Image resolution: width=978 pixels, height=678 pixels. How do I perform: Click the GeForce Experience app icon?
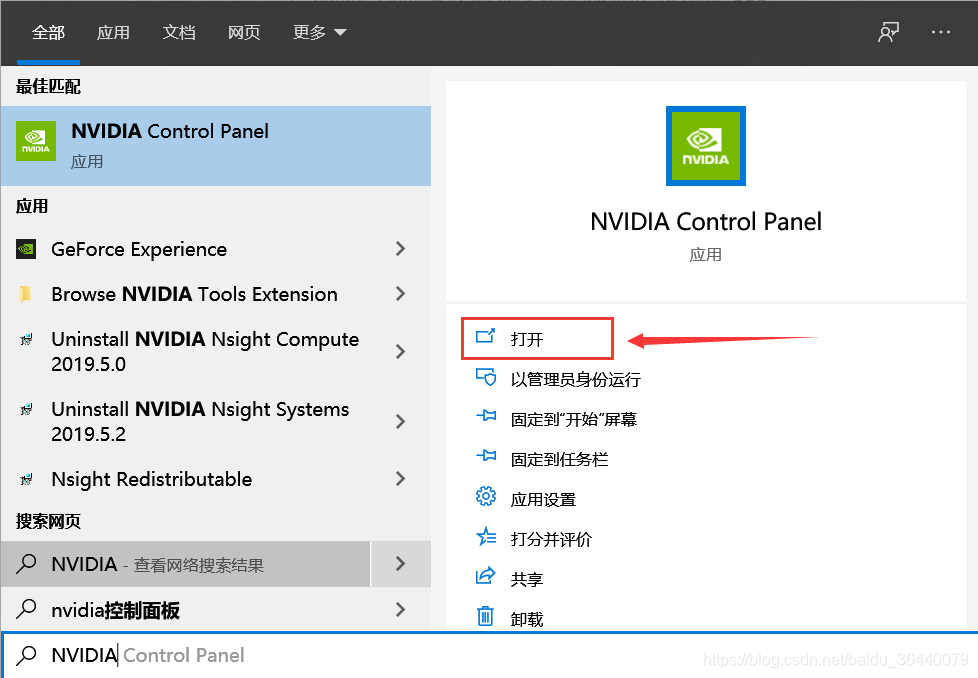click(26, 249)
